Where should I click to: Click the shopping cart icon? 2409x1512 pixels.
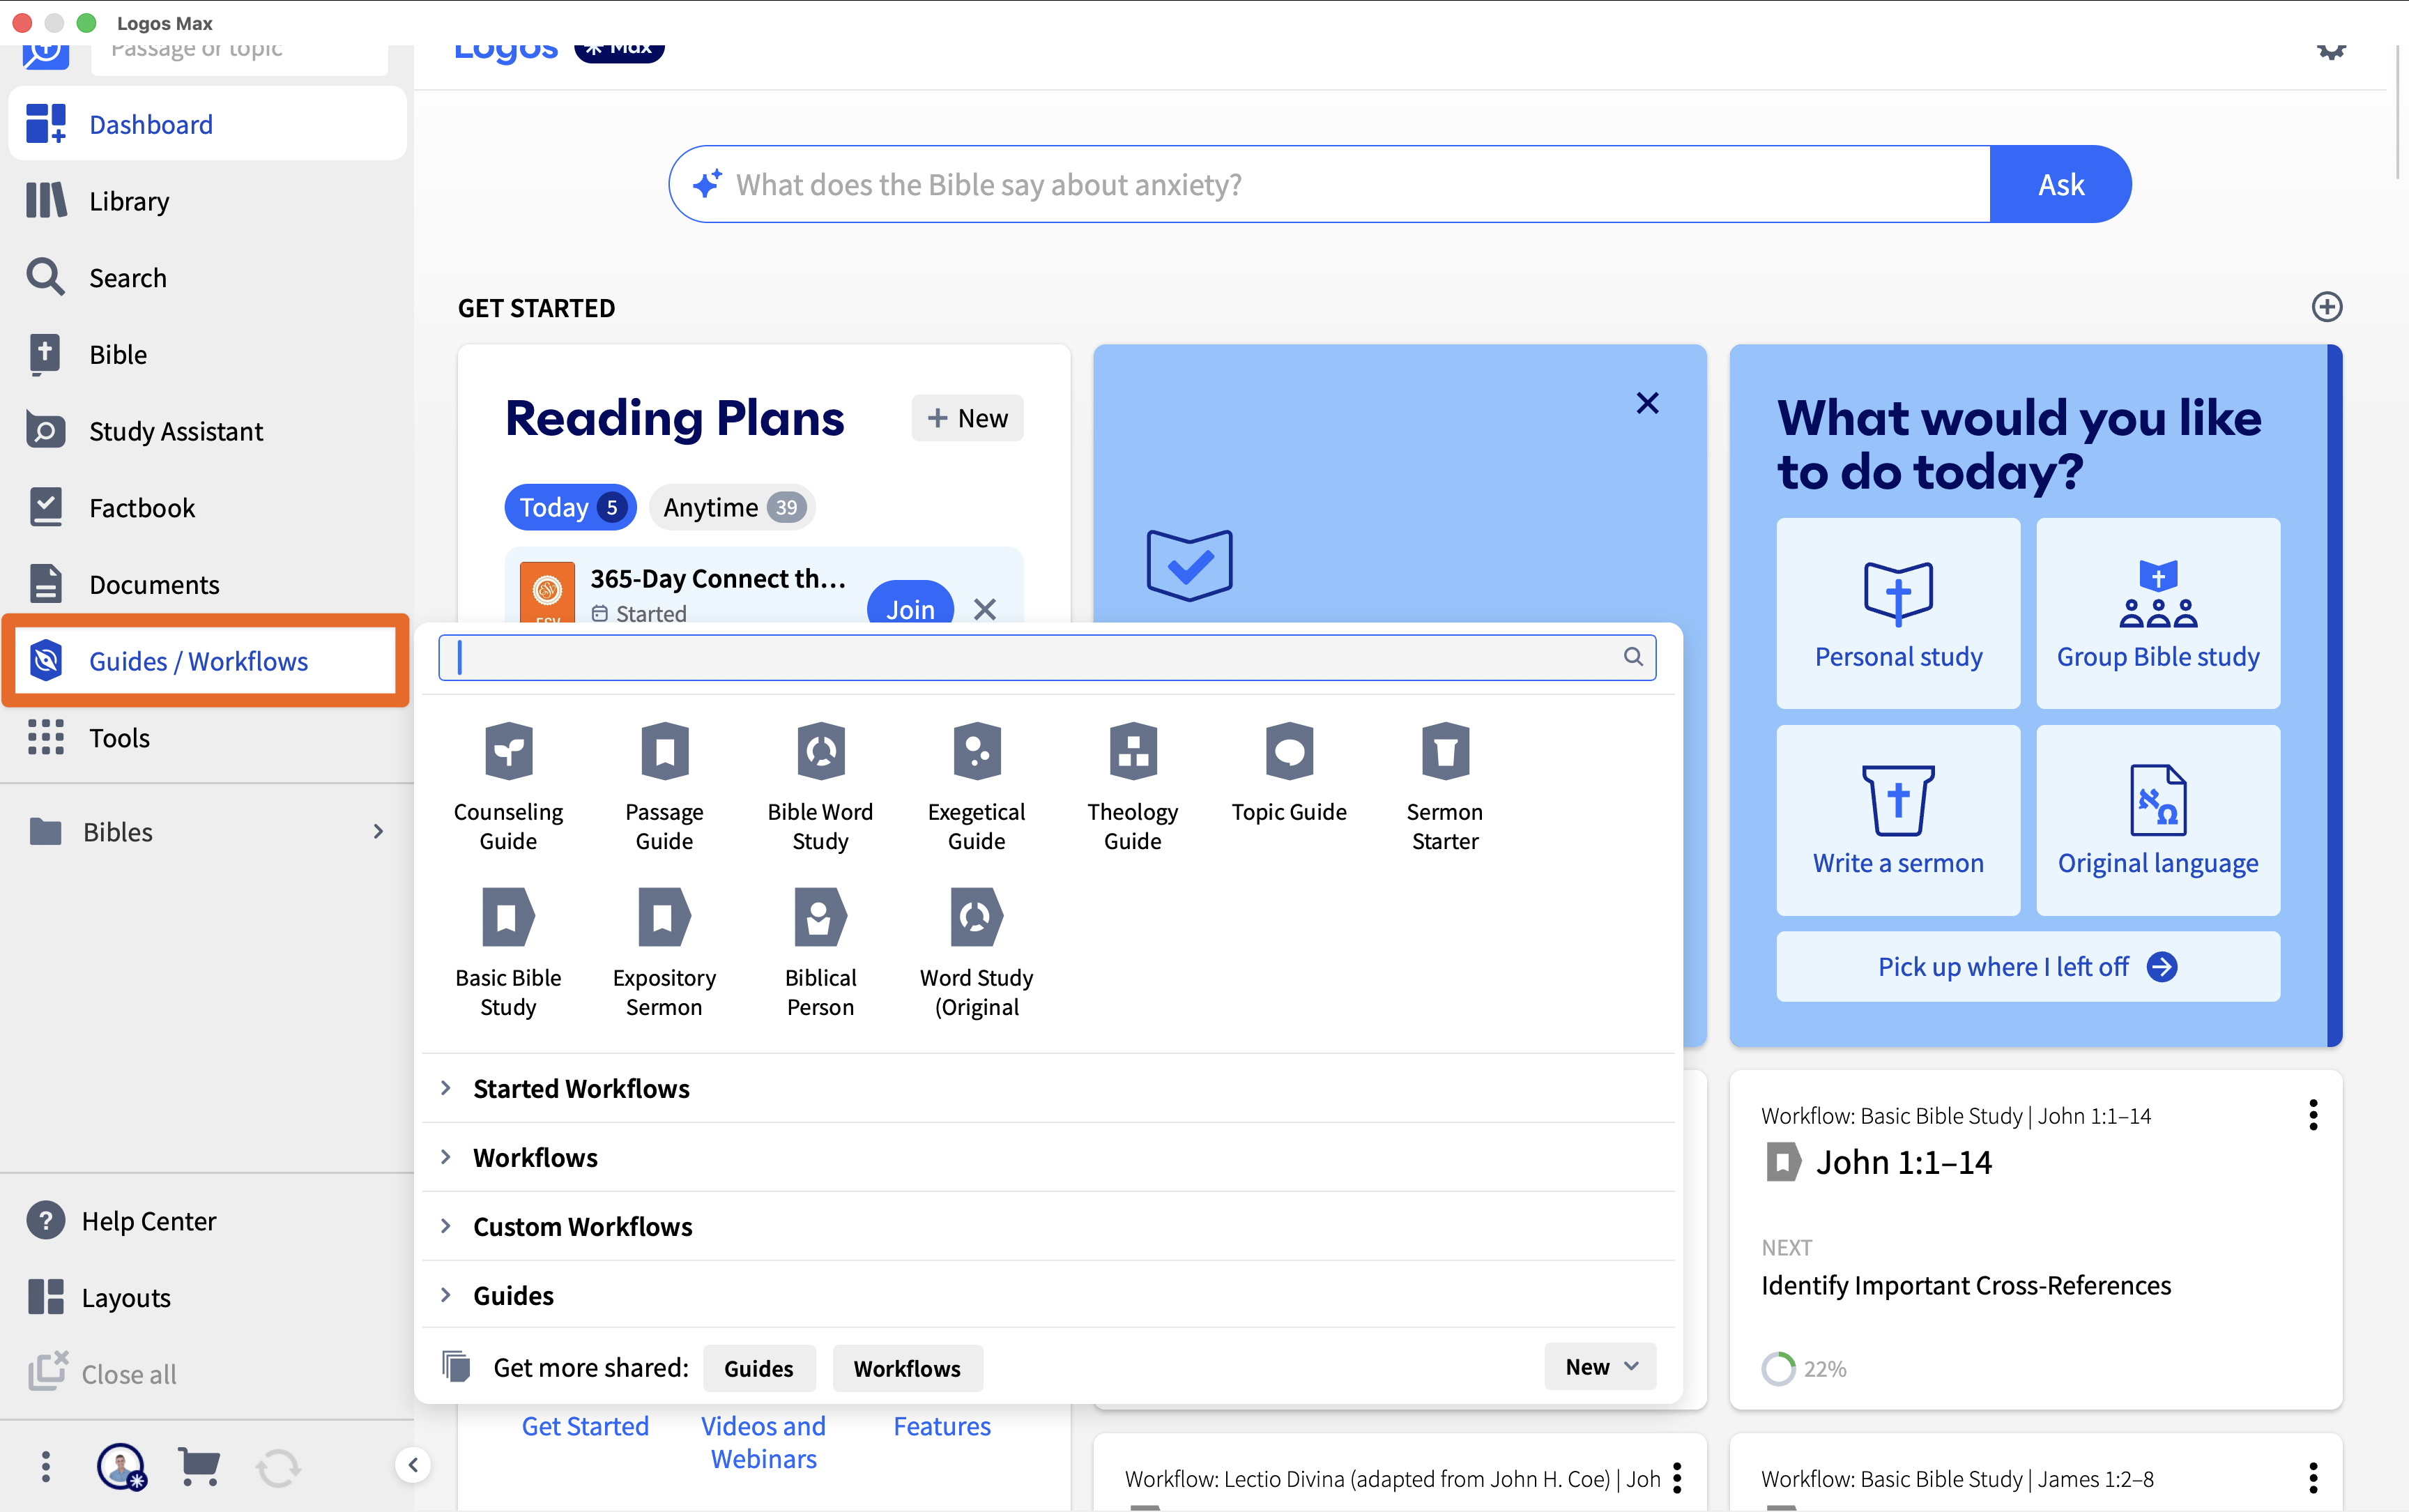coord(199,1467)
